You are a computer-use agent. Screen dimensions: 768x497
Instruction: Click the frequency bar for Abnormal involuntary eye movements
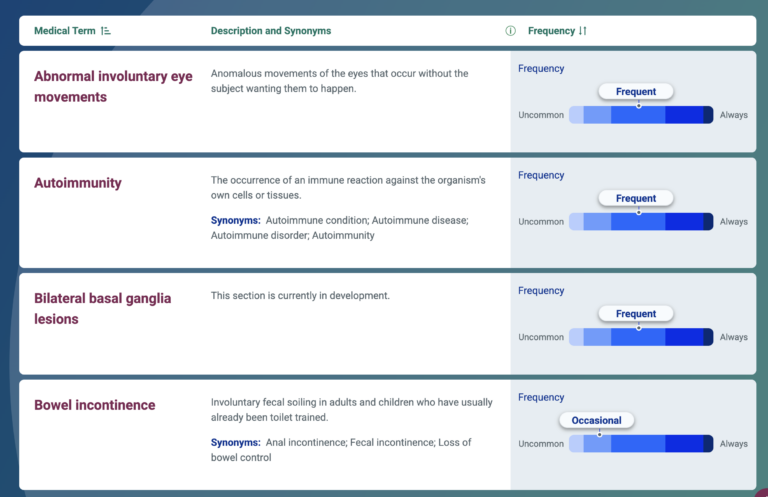tap(640, 115)
